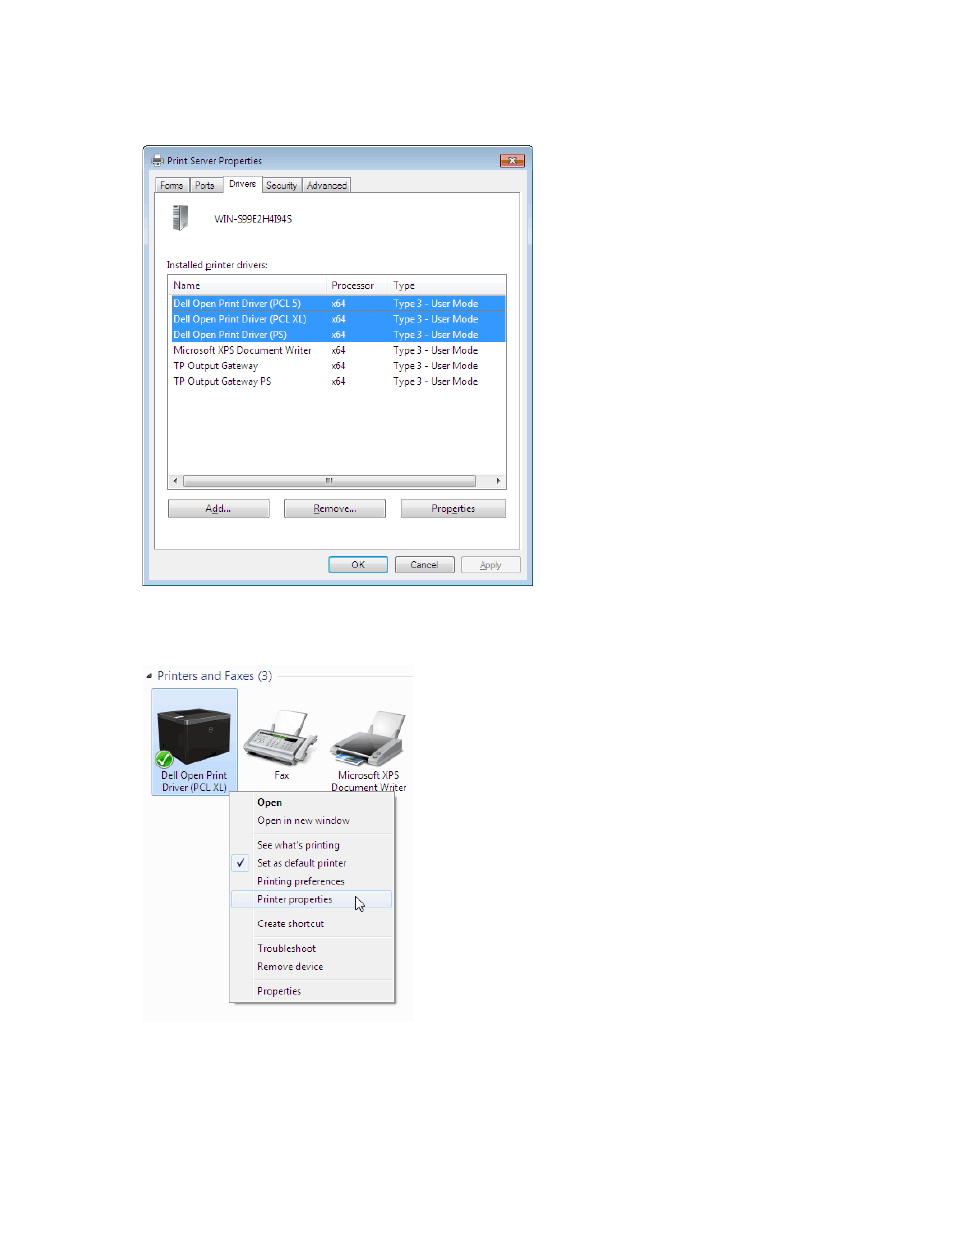Click the printer icon in dialog title bar
The image size is (954, 1235).
(x=157, y=160)
